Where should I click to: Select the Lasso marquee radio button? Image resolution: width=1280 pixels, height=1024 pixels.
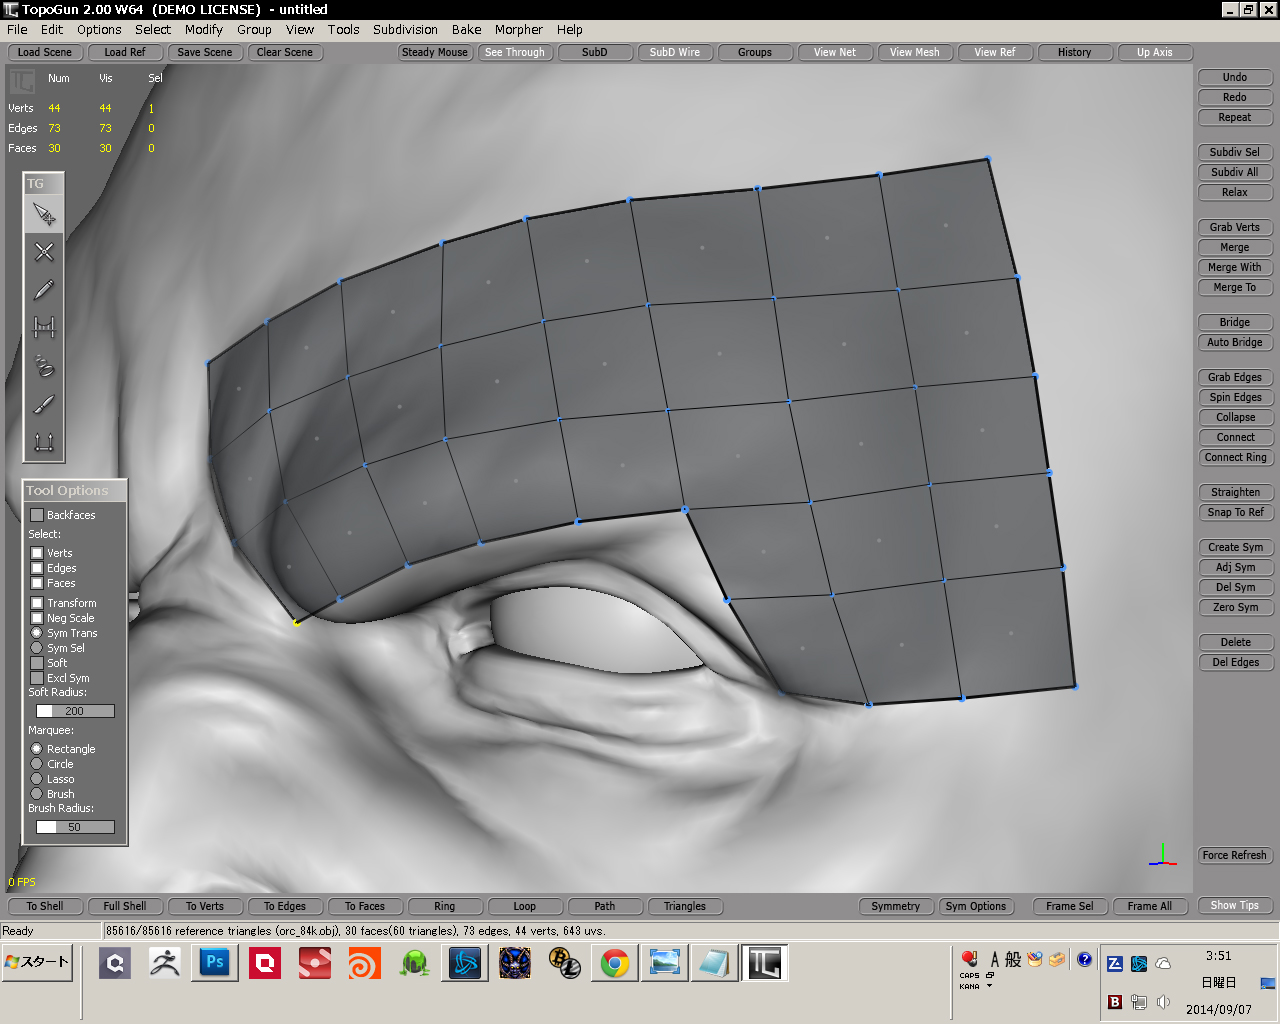(x=37, y=779)
